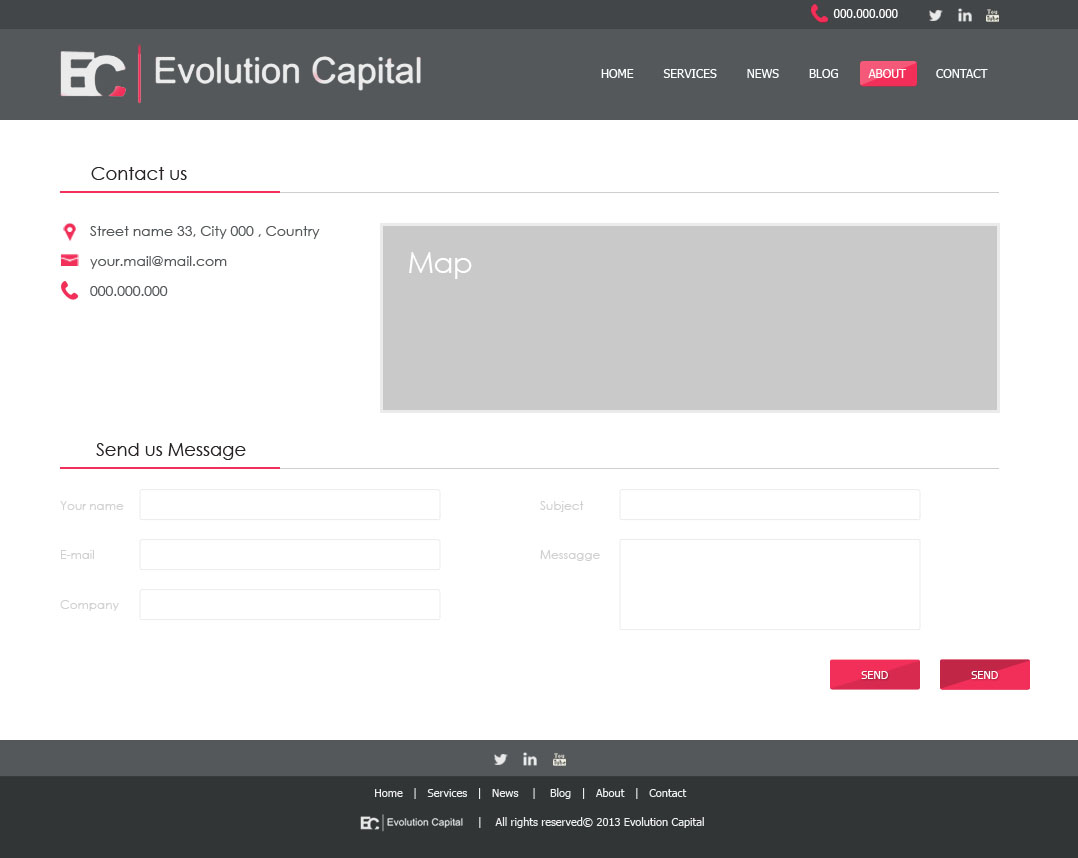The image size is (1078, 858).
Task: Click the Company input field
Action: point(289,604)
